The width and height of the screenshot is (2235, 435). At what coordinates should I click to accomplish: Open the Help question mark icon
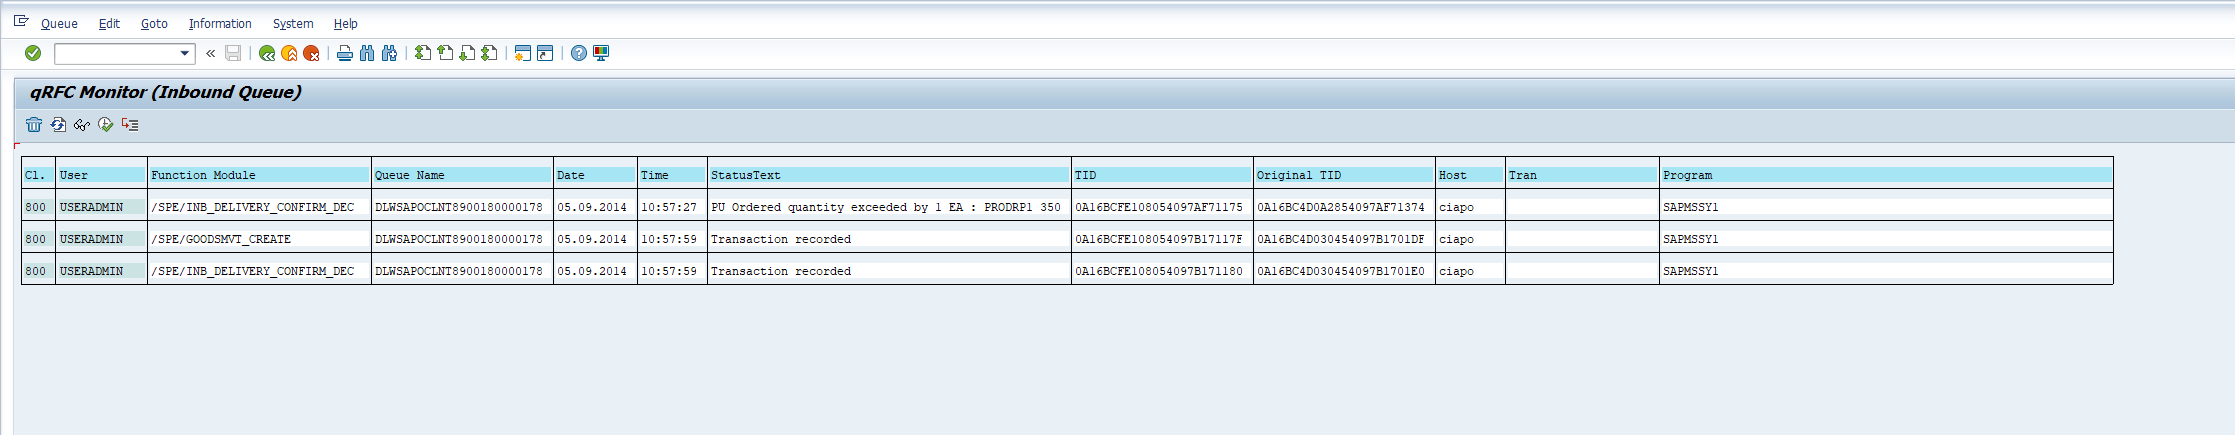click(x=579, y=53)
